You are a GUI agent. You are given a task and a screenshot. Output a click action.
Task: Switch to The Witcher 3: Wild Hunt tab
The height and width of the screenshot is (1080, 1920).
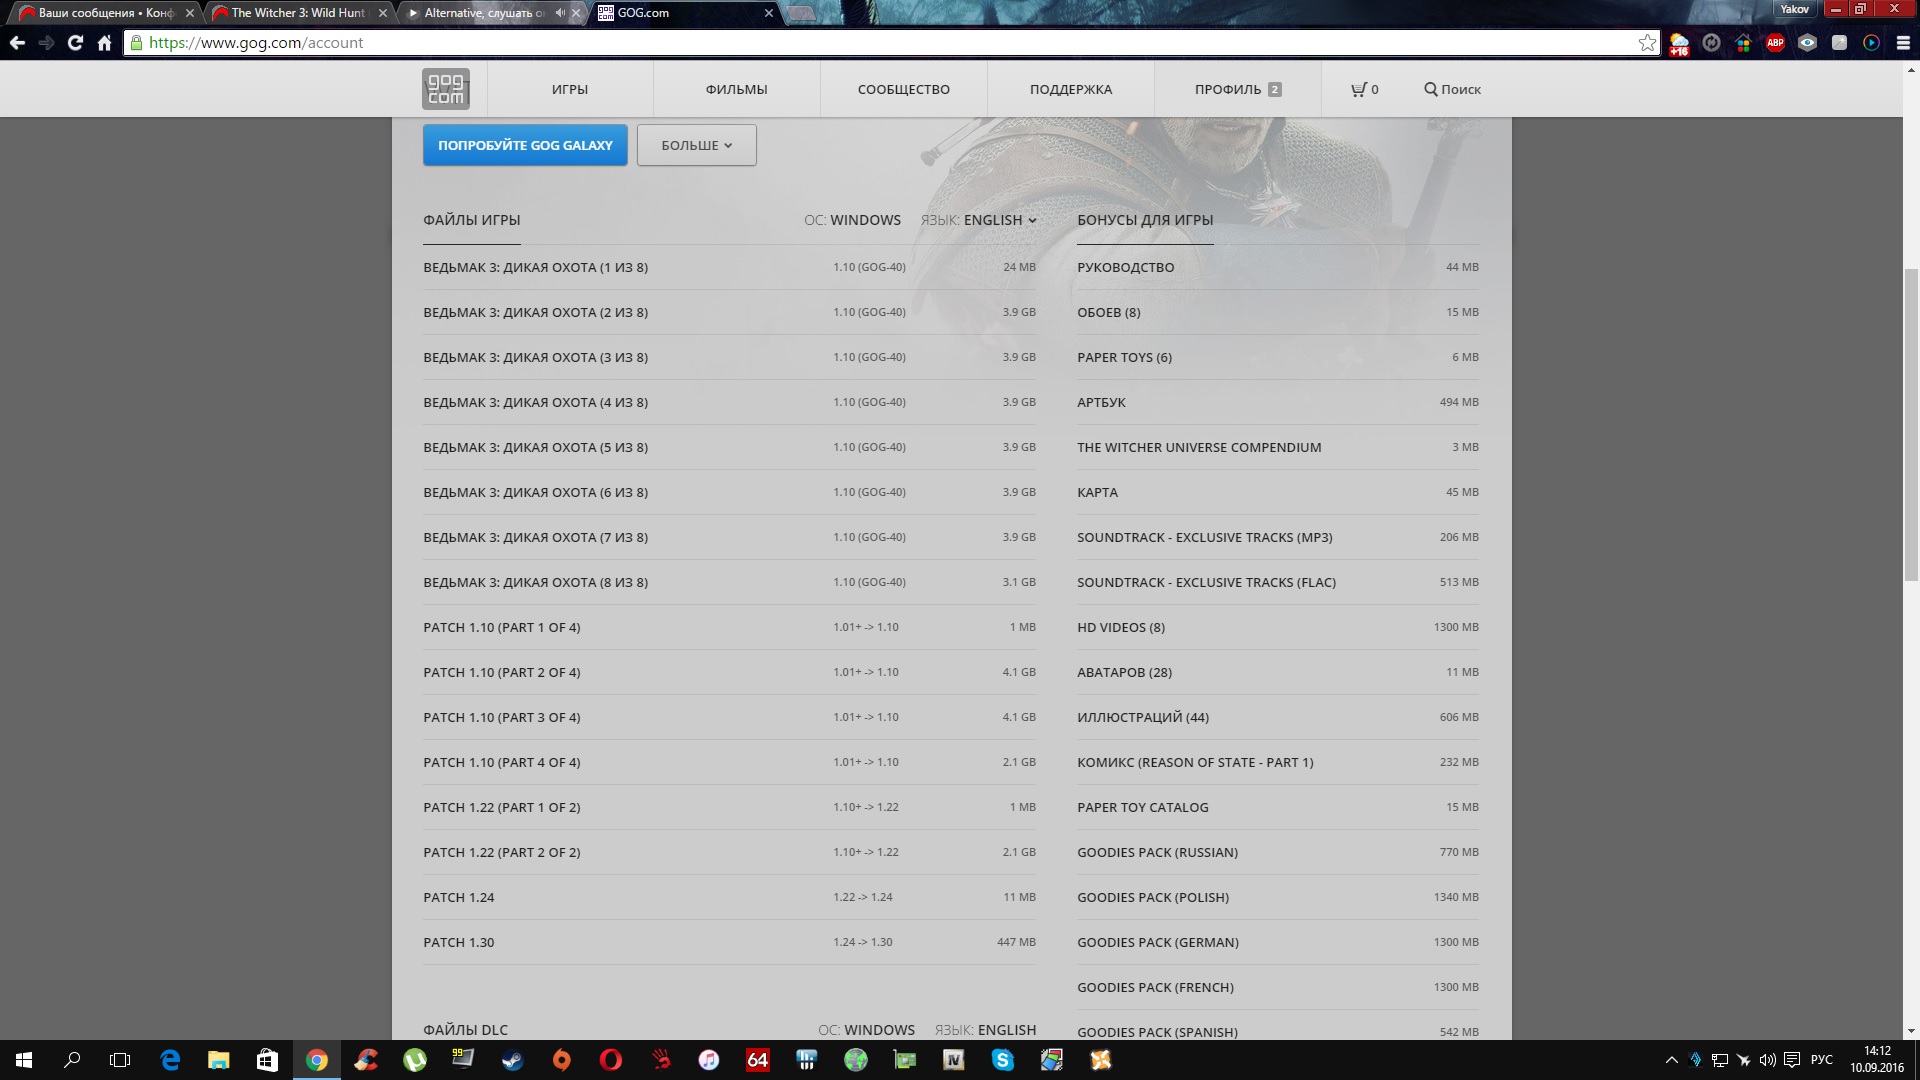click(x=298, y=13)
